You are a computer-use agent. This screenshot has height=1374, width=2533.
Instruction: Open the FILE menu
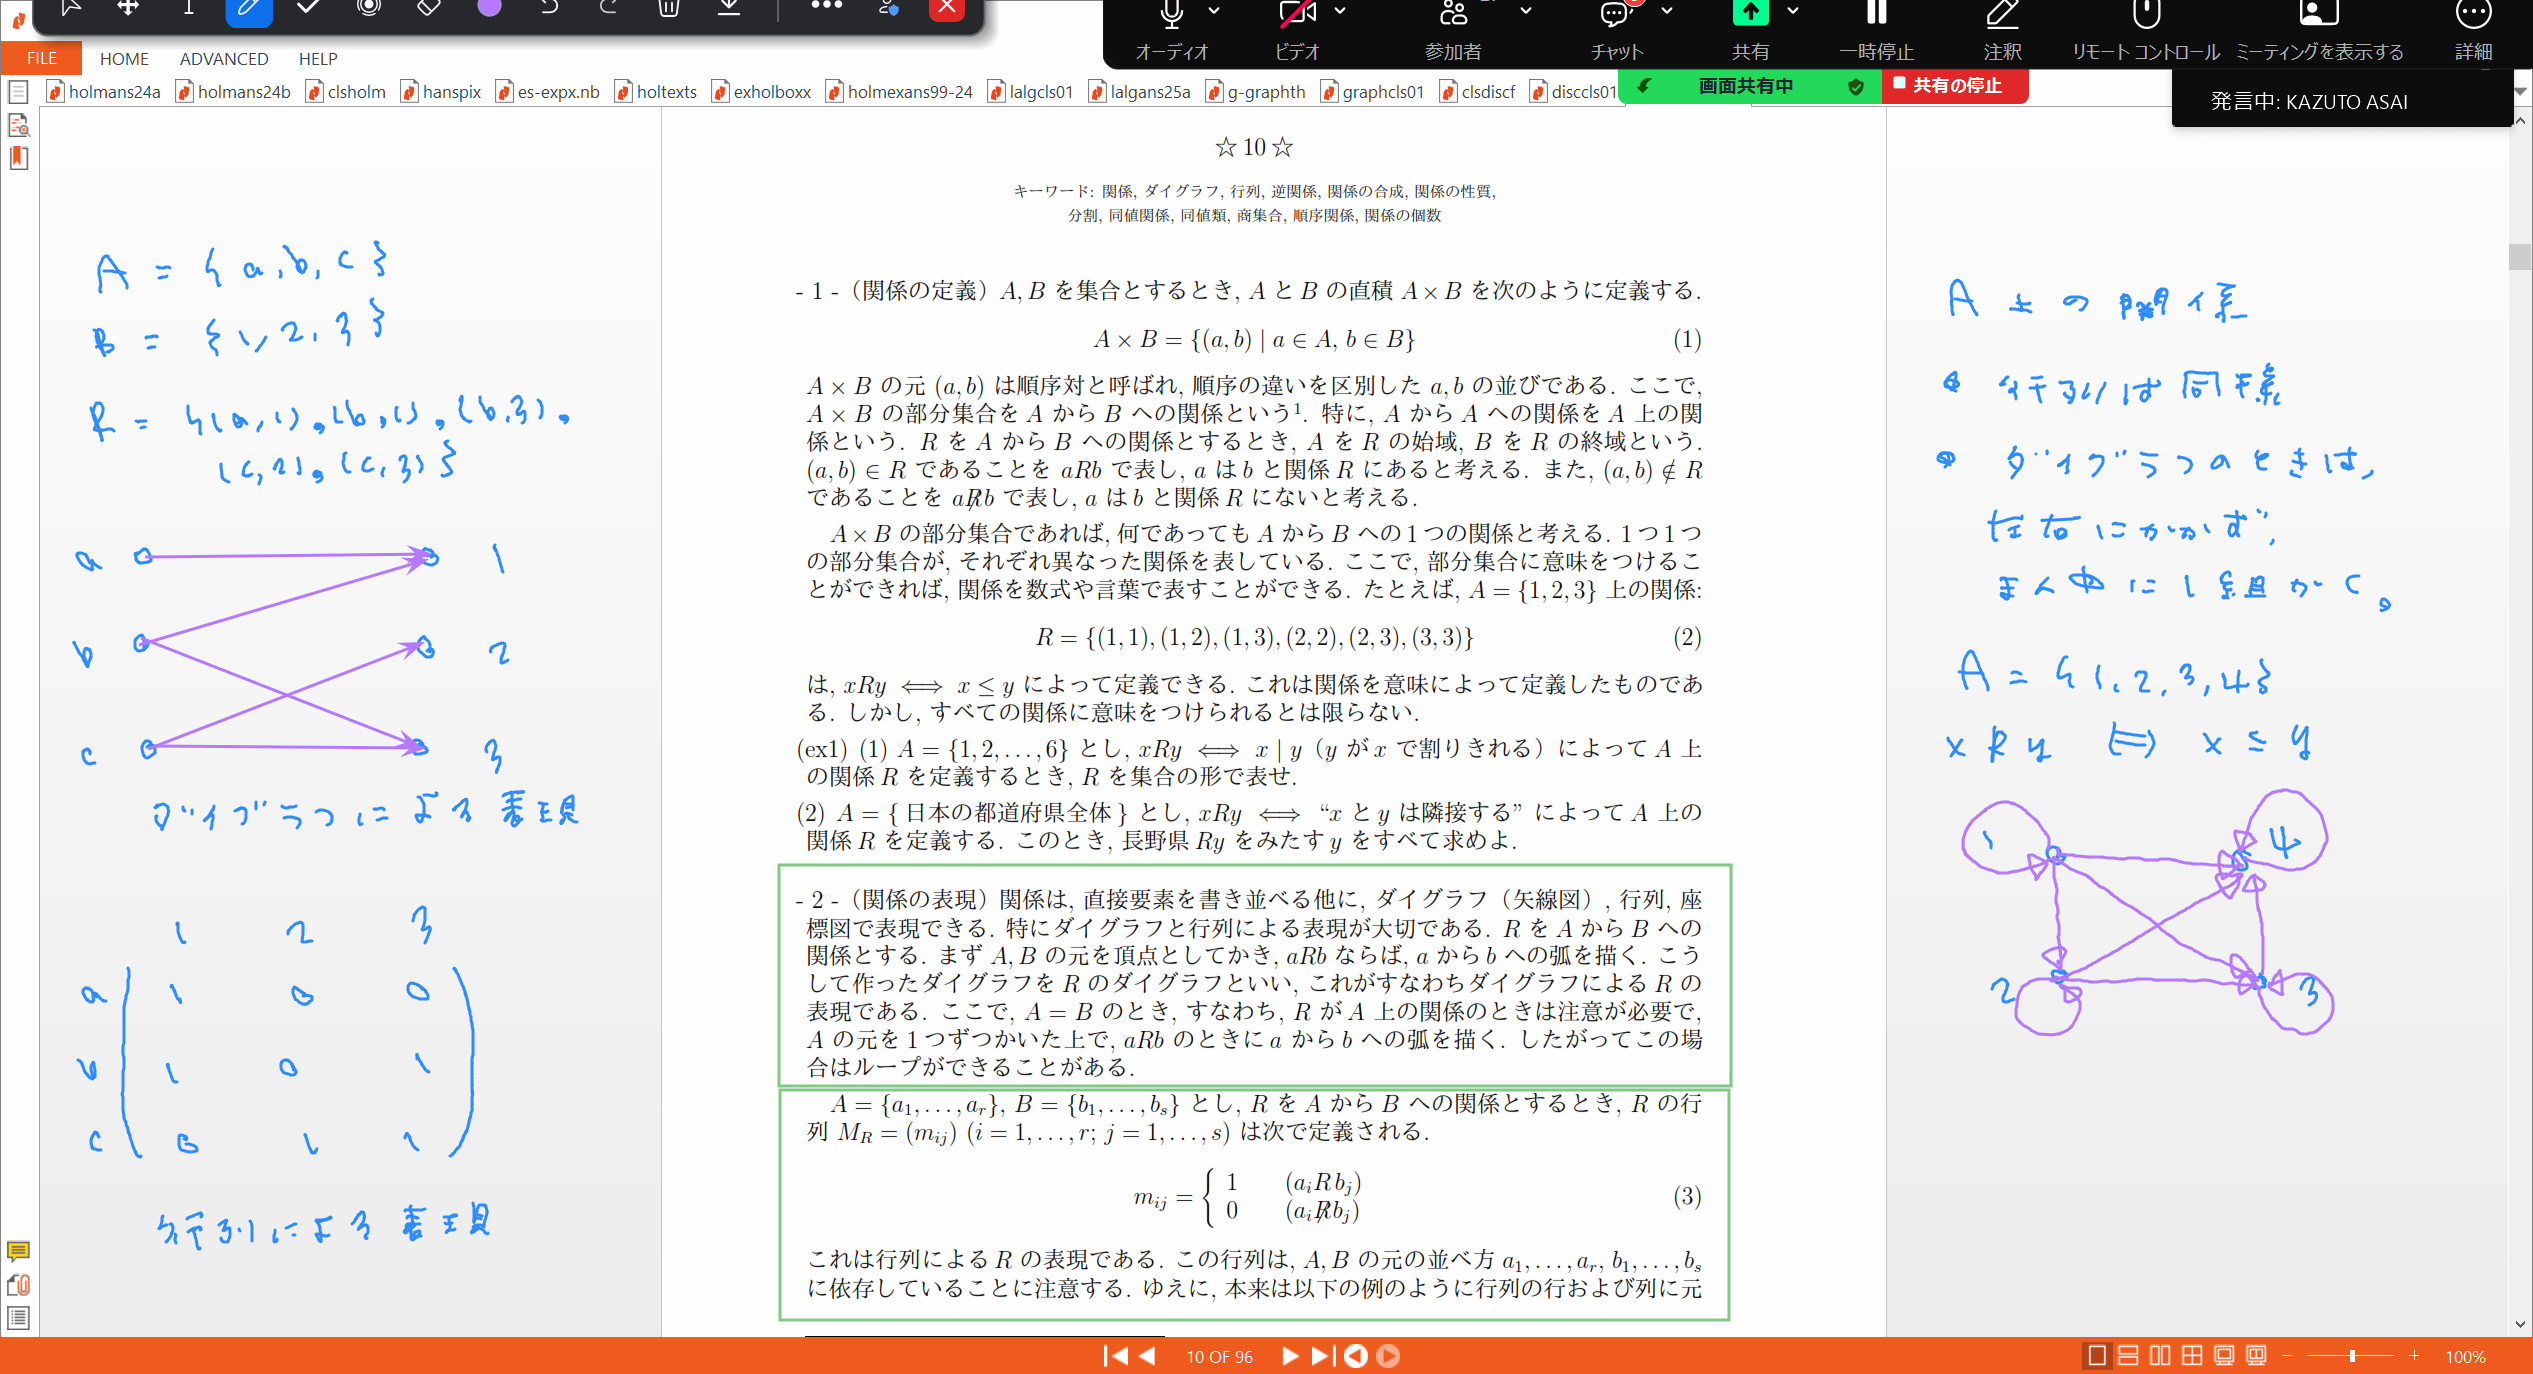(x=42, y=58)
